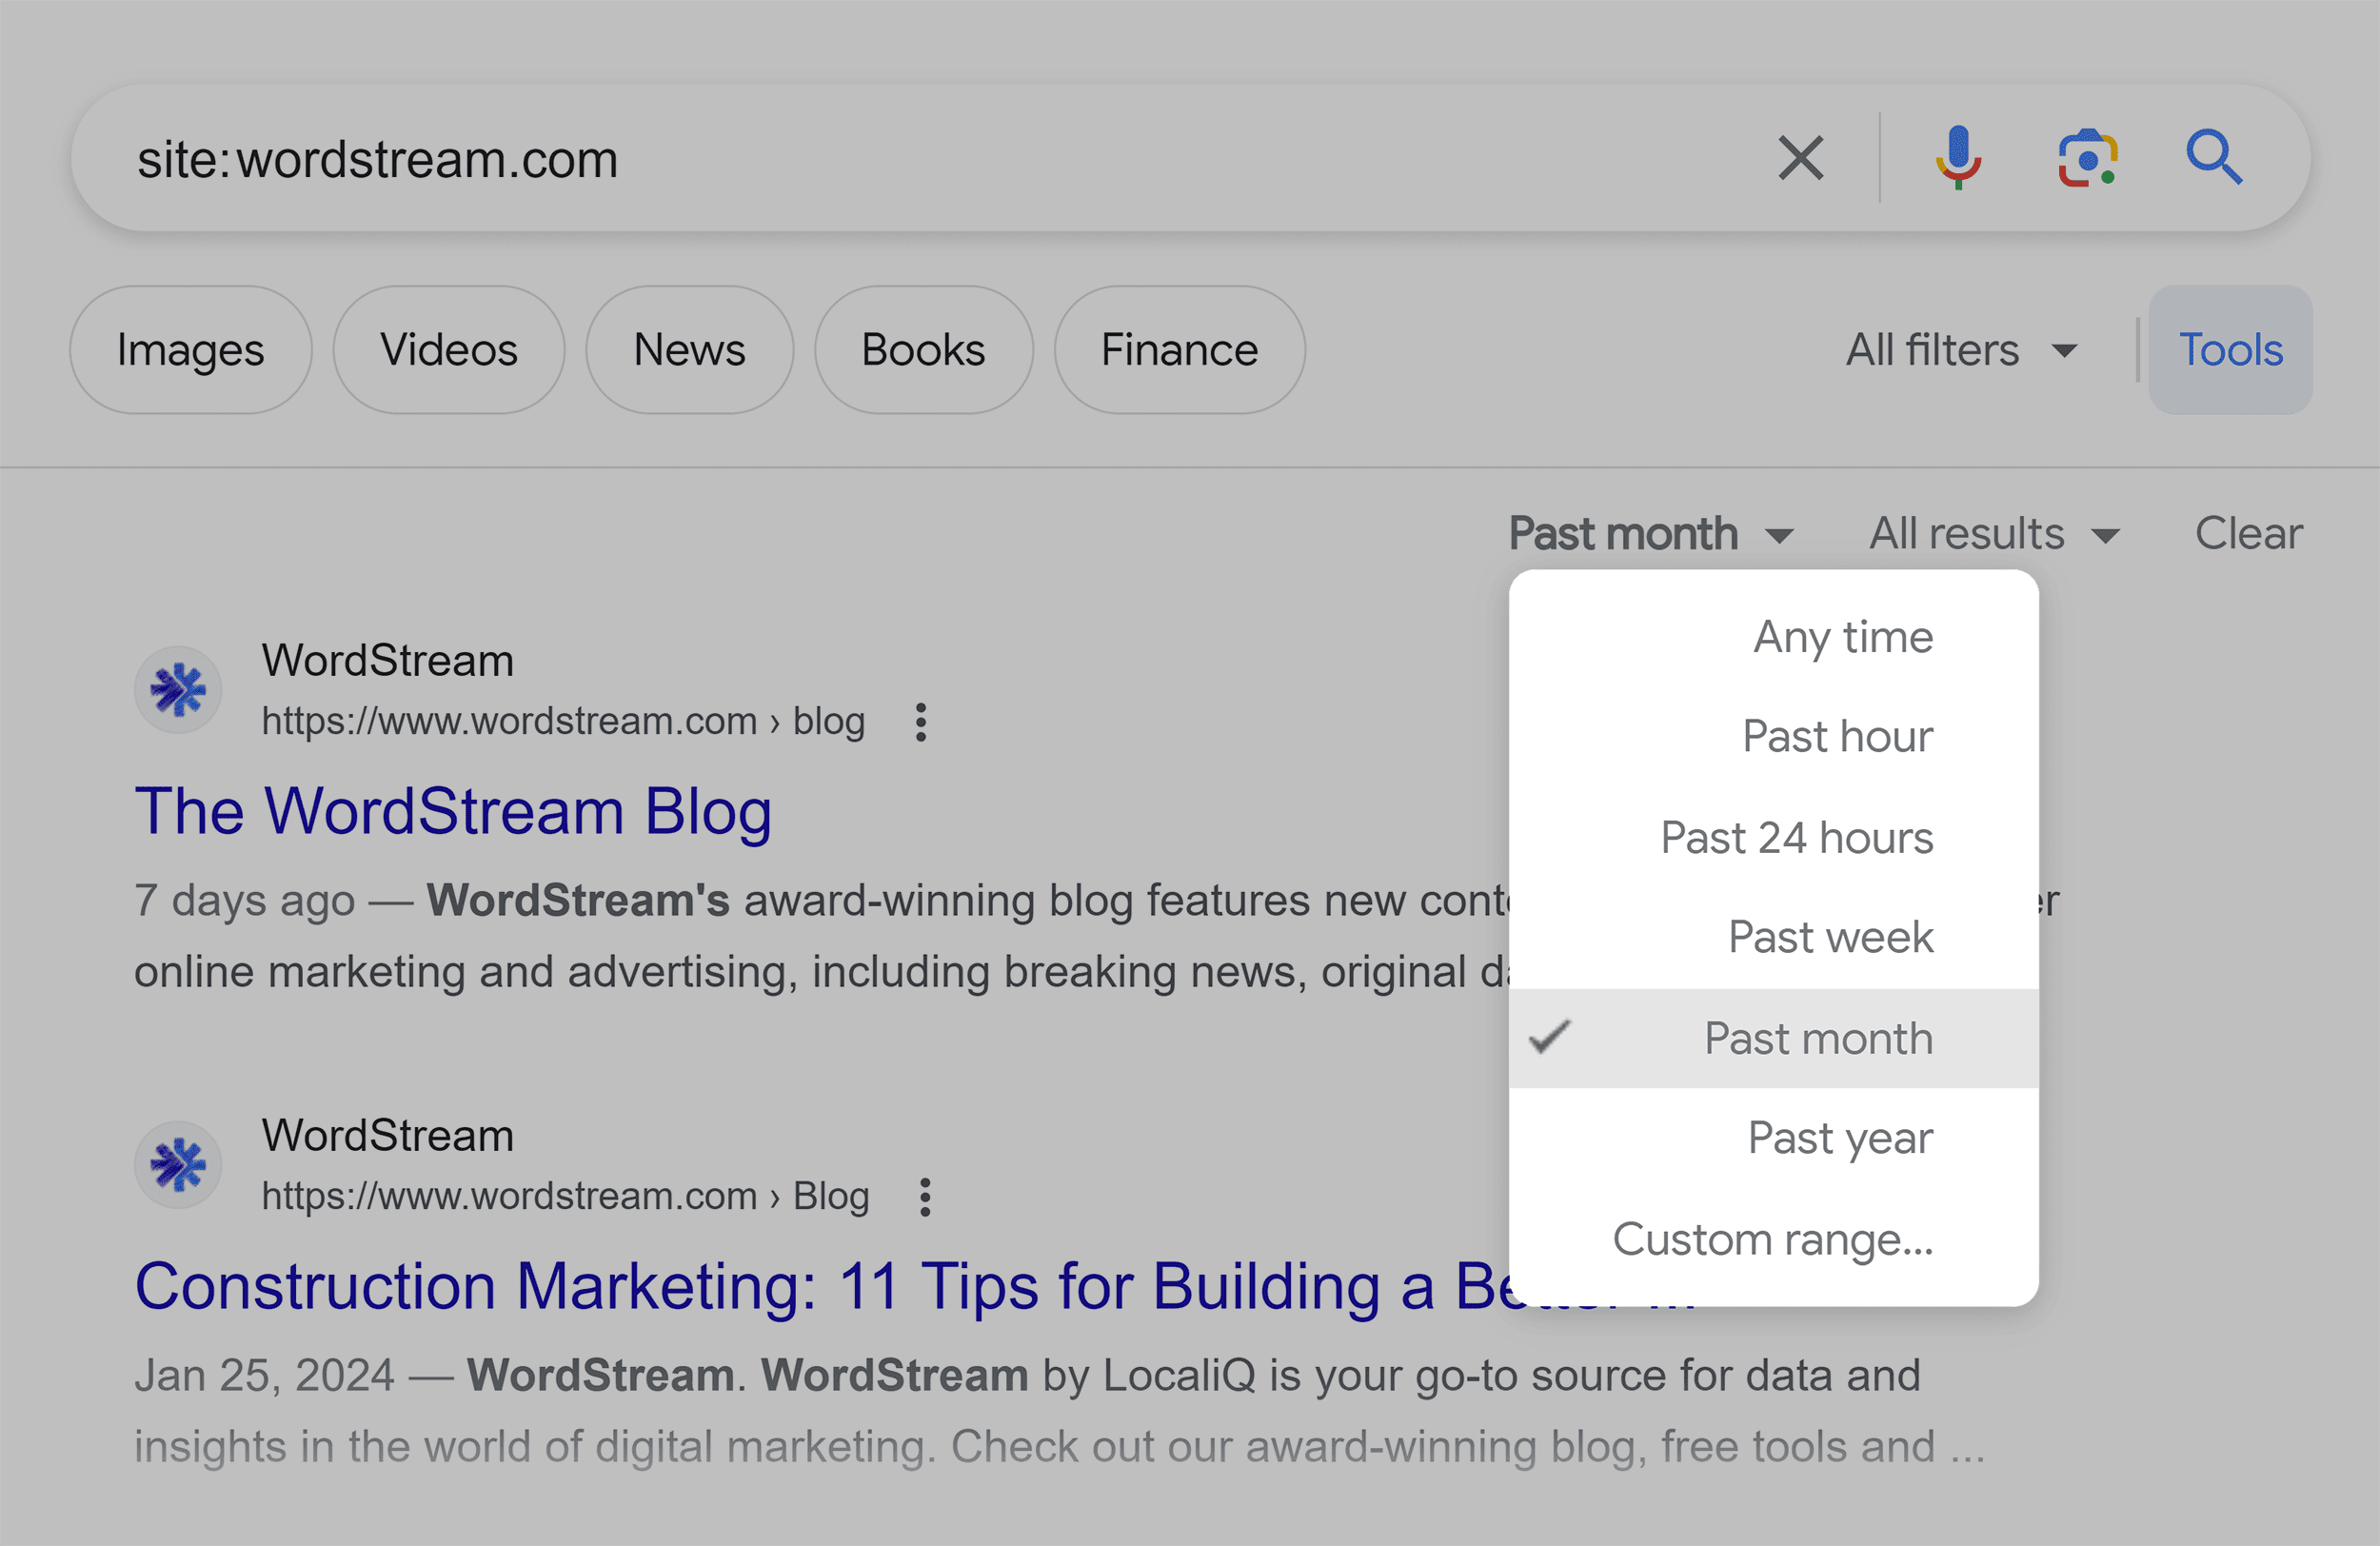Select the "Past year" filter option
This screenshot has width=2380, height=1546.
1840,1137
